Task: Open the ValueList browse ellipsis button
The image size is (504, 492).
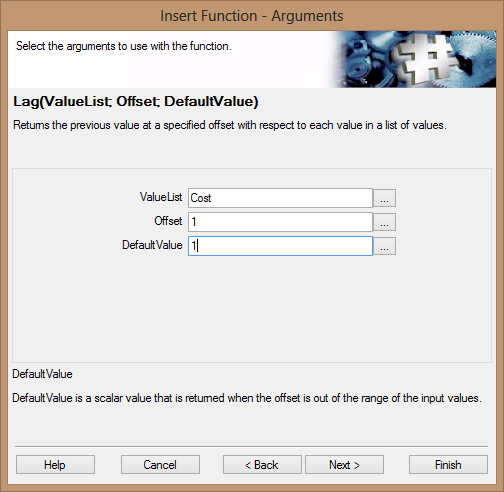Action: [384, 198]
